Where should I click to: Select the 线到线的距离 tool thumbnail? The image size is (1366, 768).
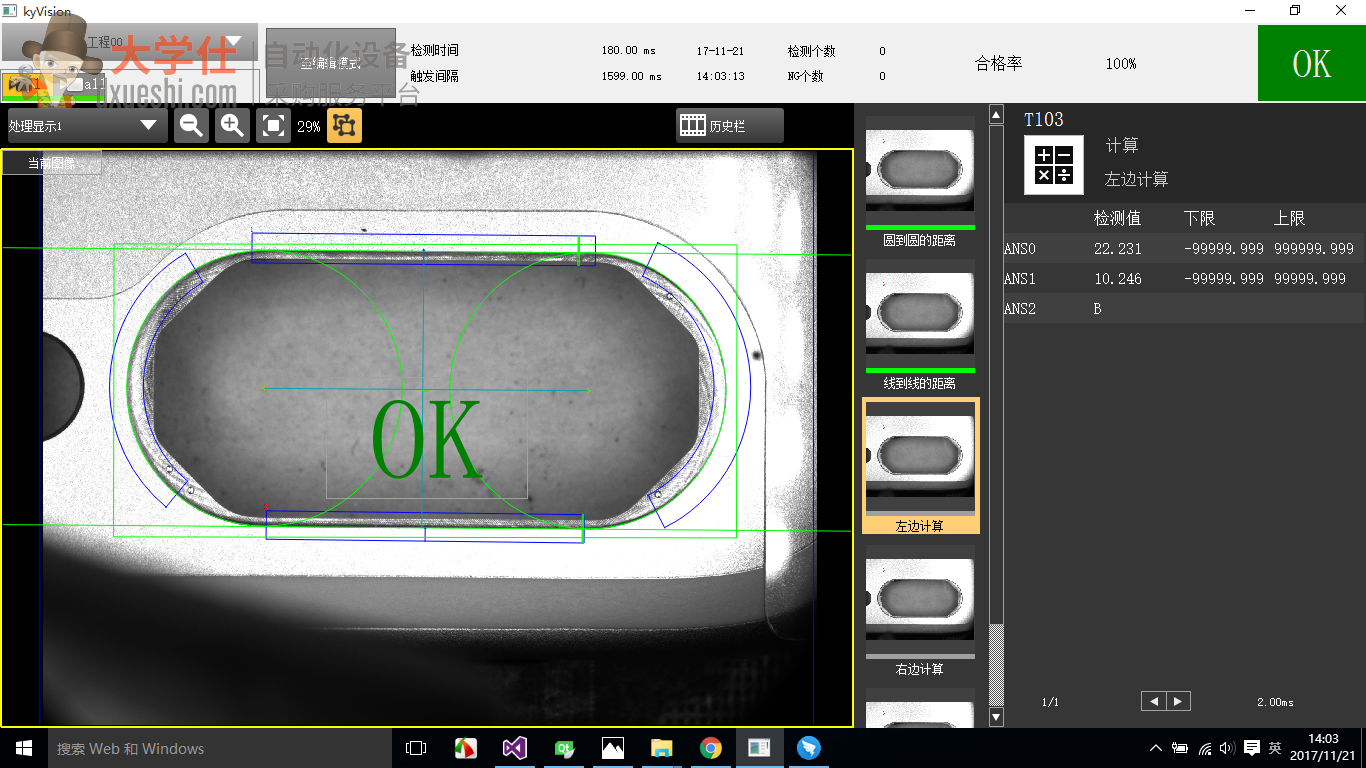tap(919, 325)
